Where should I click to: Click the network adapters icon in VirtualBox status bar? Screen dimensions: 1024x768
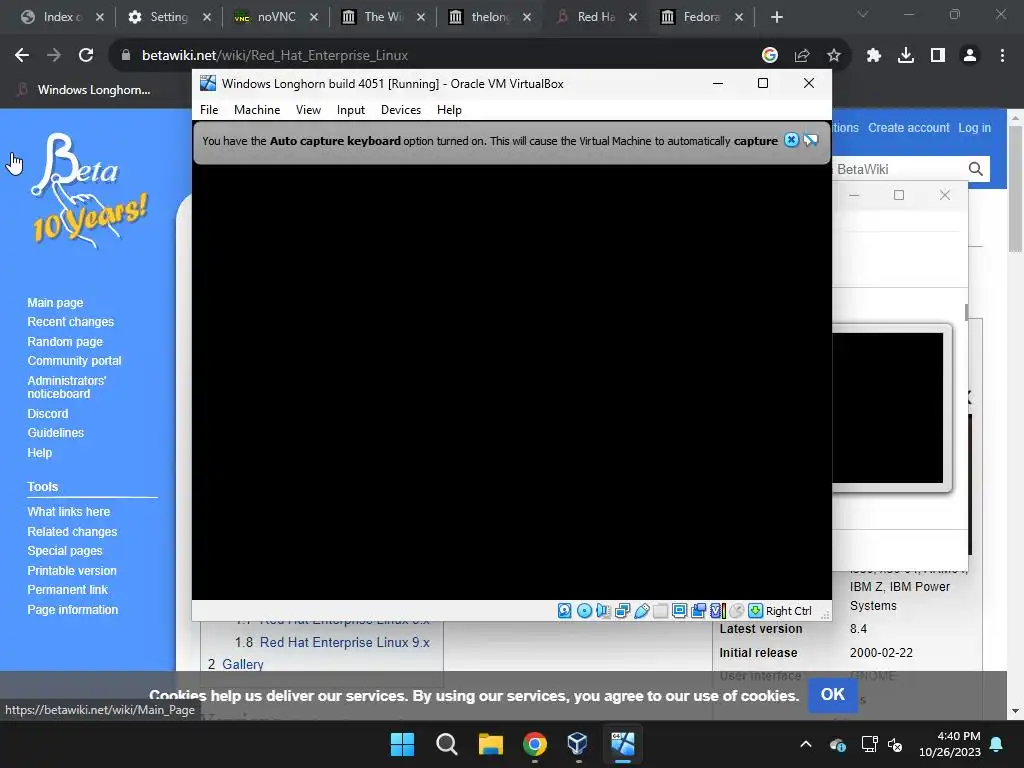[622, 611]
